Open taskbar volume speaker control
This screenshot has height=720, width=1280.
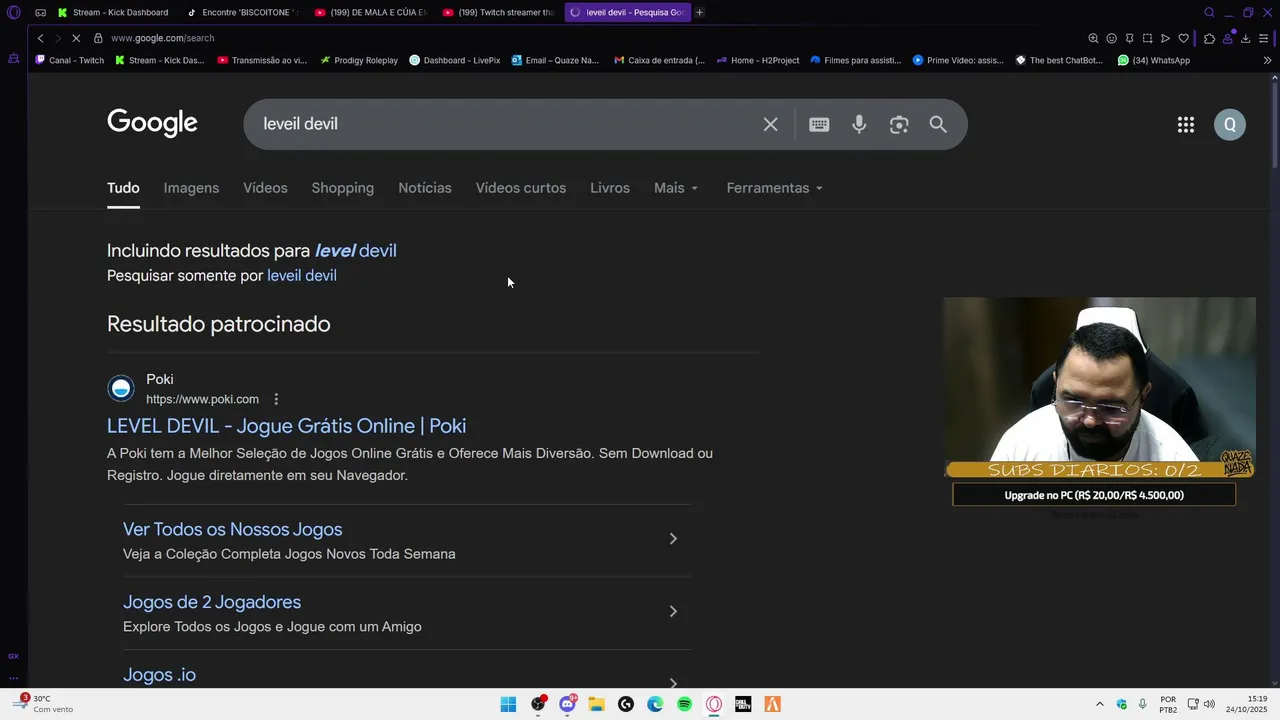pos(1209,704)
